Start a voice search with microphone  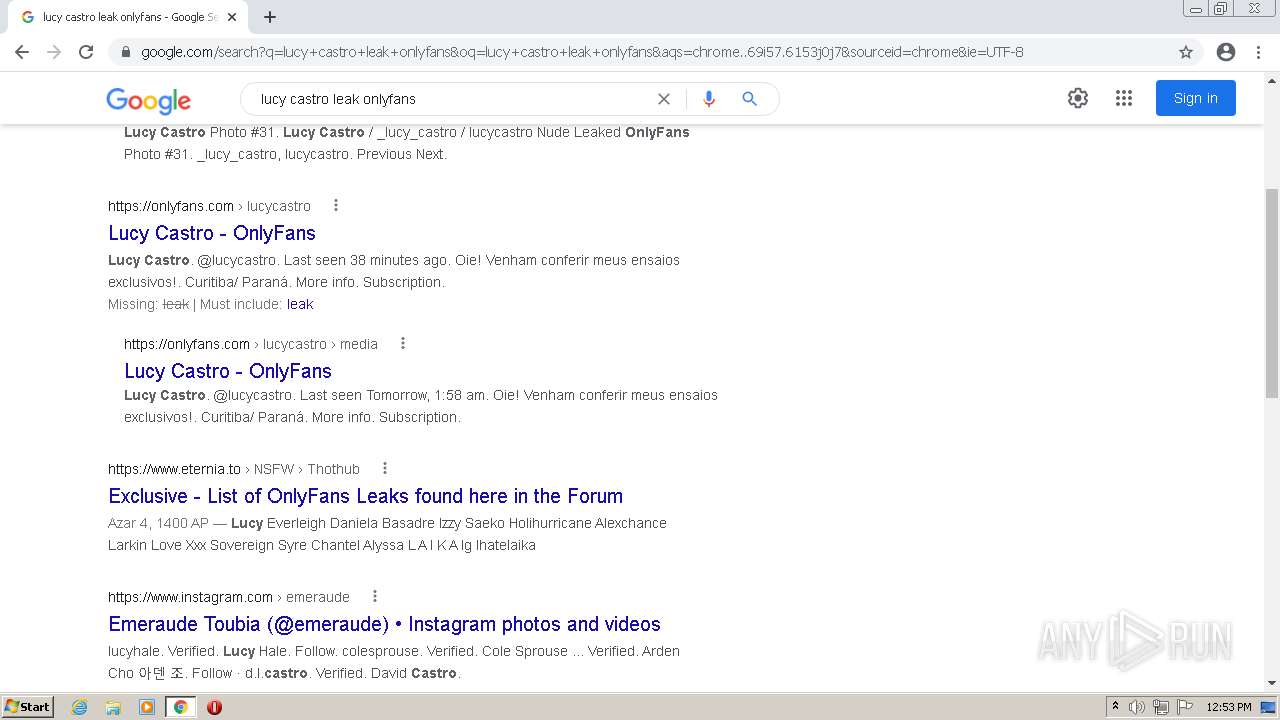(709, 99)
